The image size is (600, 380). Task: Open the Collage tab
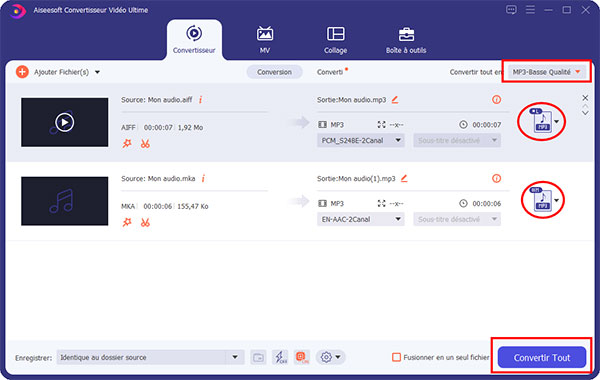(336, 40)
